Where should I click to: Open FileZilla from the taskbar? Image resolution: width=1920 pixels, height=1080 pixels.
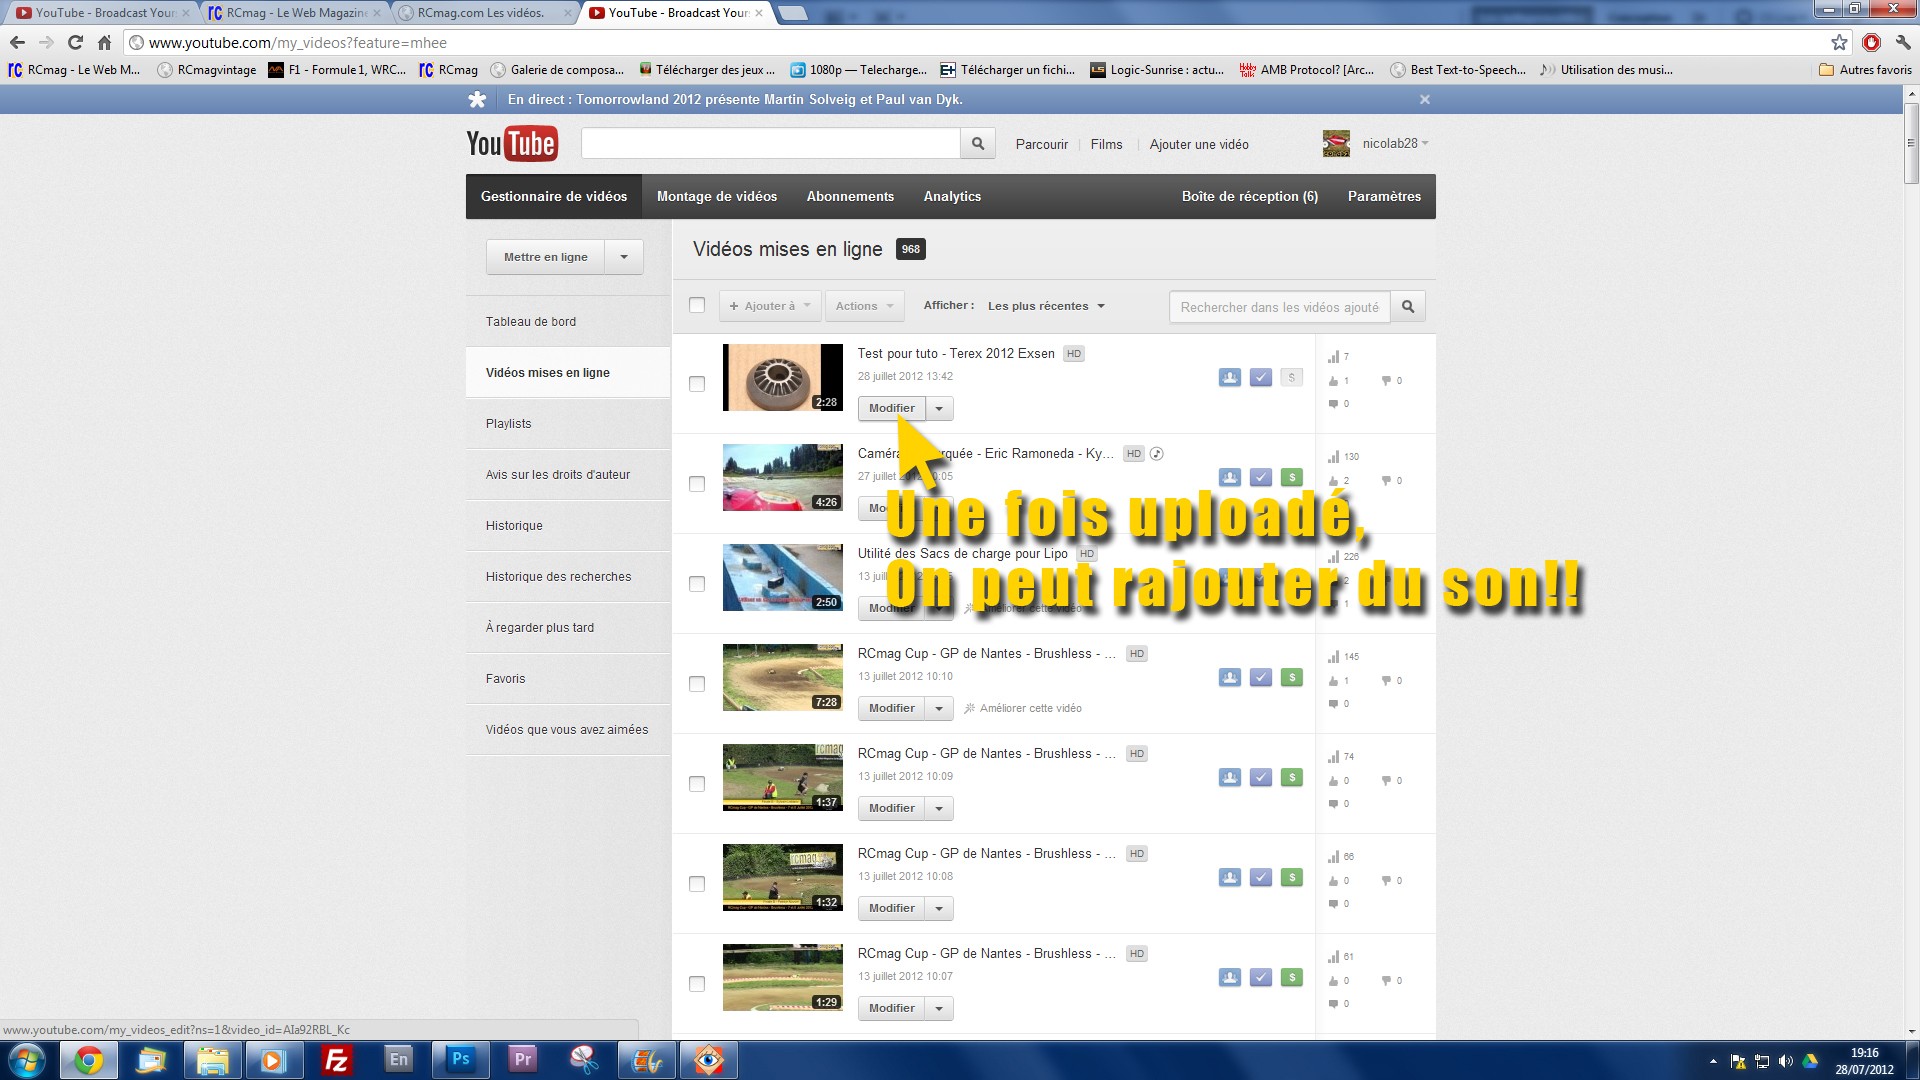[337, 1060]
